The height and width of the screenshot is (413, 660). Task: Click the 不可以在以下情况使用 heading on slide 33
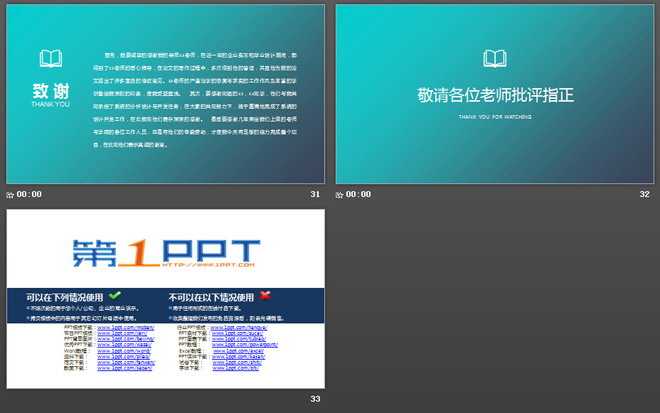pyautogui.click(x=211, y=298)
